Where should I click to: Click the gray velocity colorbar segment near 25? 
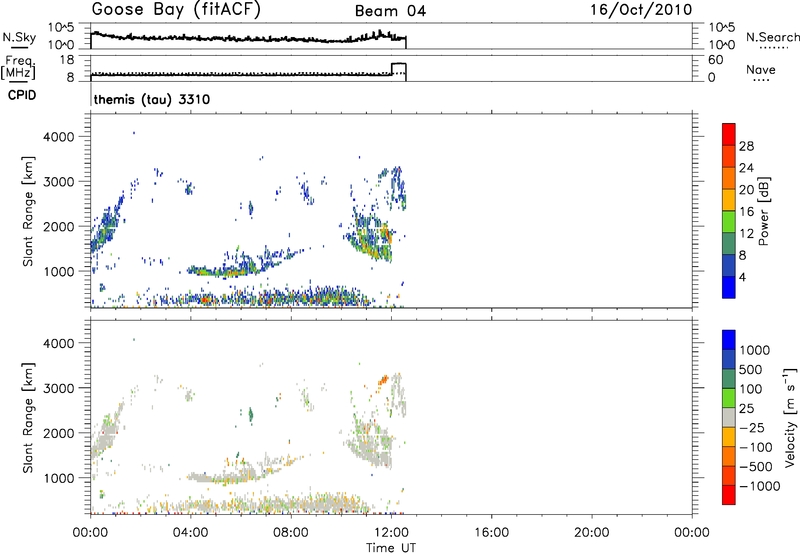pyautogui.click(x=729, y=417)
